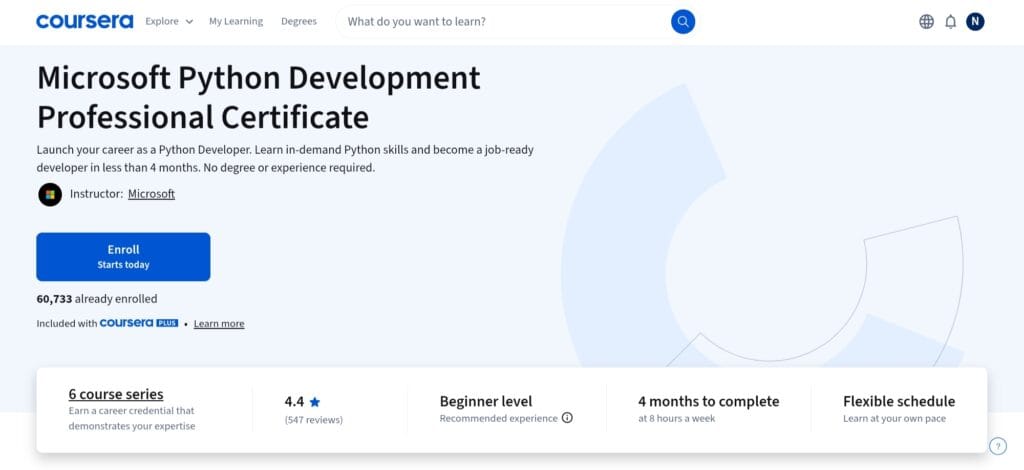
Task: Click 'Learn at your own pace' text
Action: (894, 418)
